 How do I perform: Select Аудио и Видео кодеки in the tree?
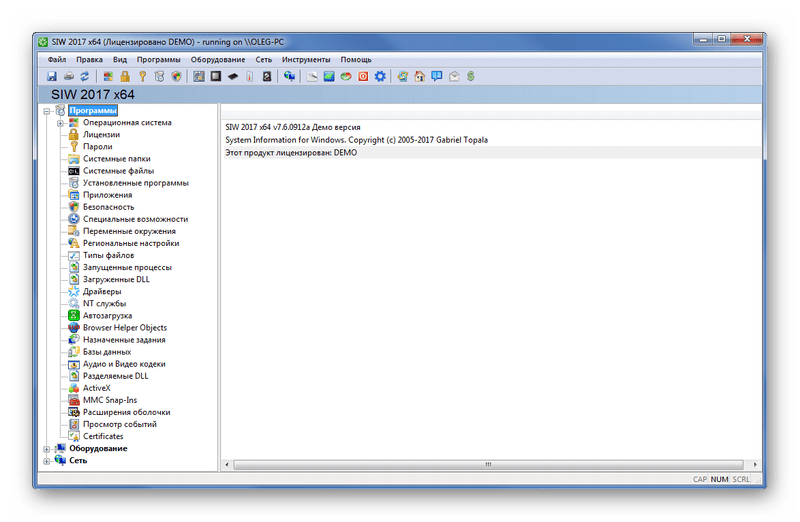point(124,364)
